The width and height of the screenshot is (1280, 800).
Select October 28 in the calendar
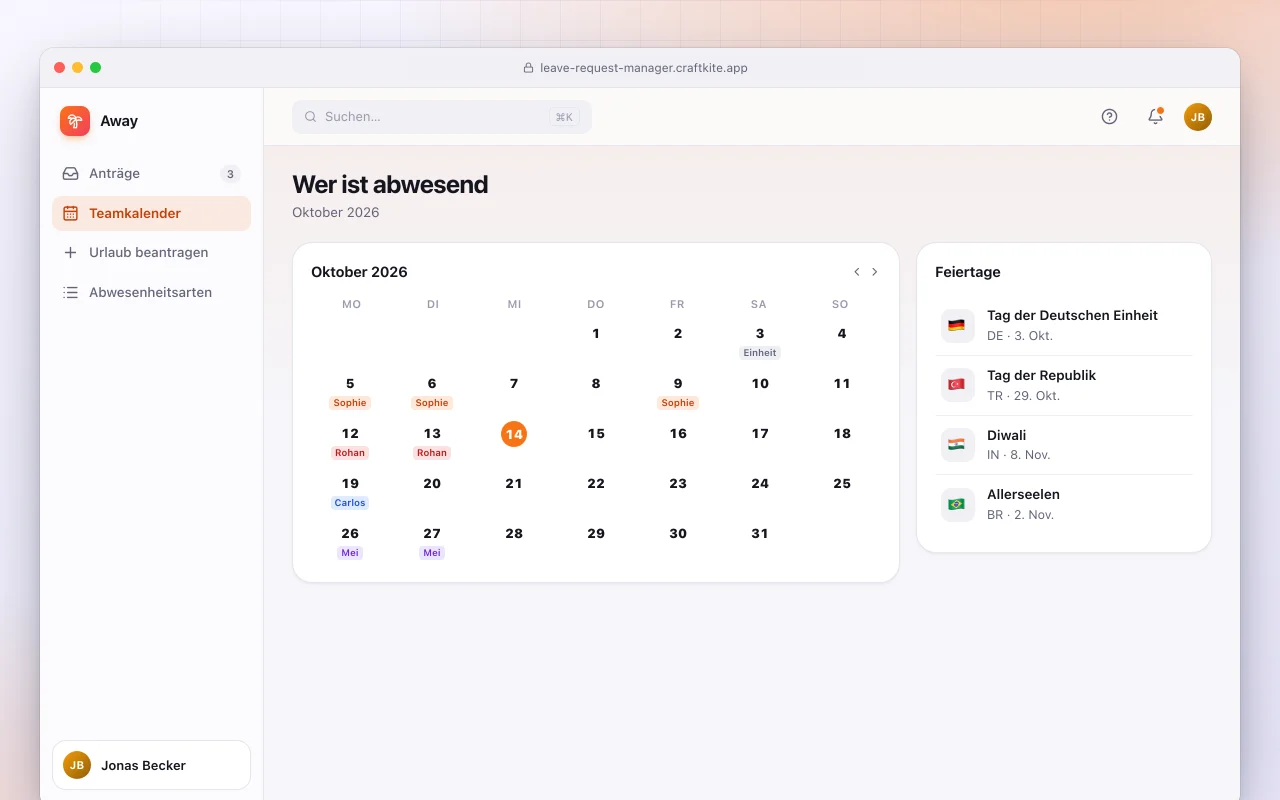(514, 534)
